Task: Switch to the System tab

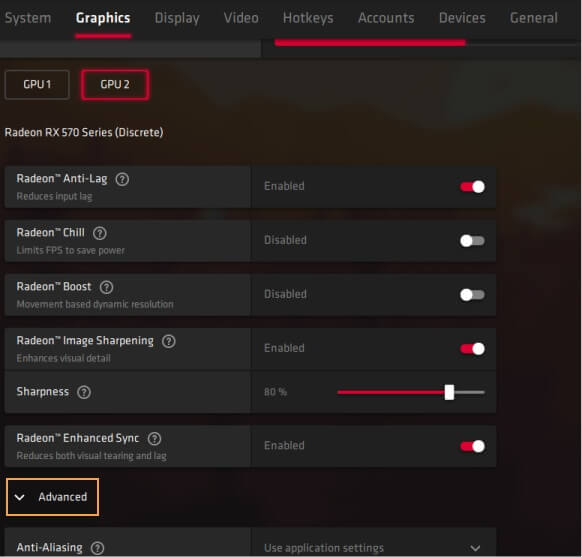Action: 28,18
